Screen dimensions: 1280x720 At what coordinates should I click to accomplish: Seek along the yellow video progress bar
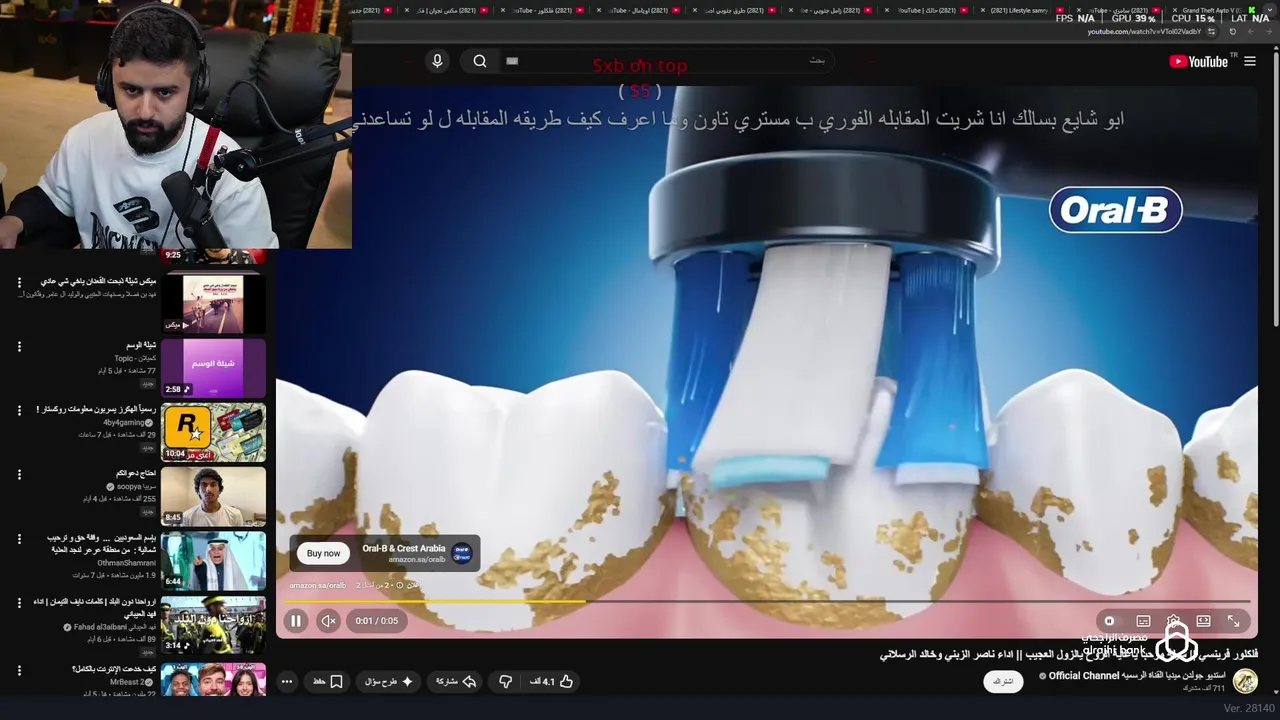(768, 601)
